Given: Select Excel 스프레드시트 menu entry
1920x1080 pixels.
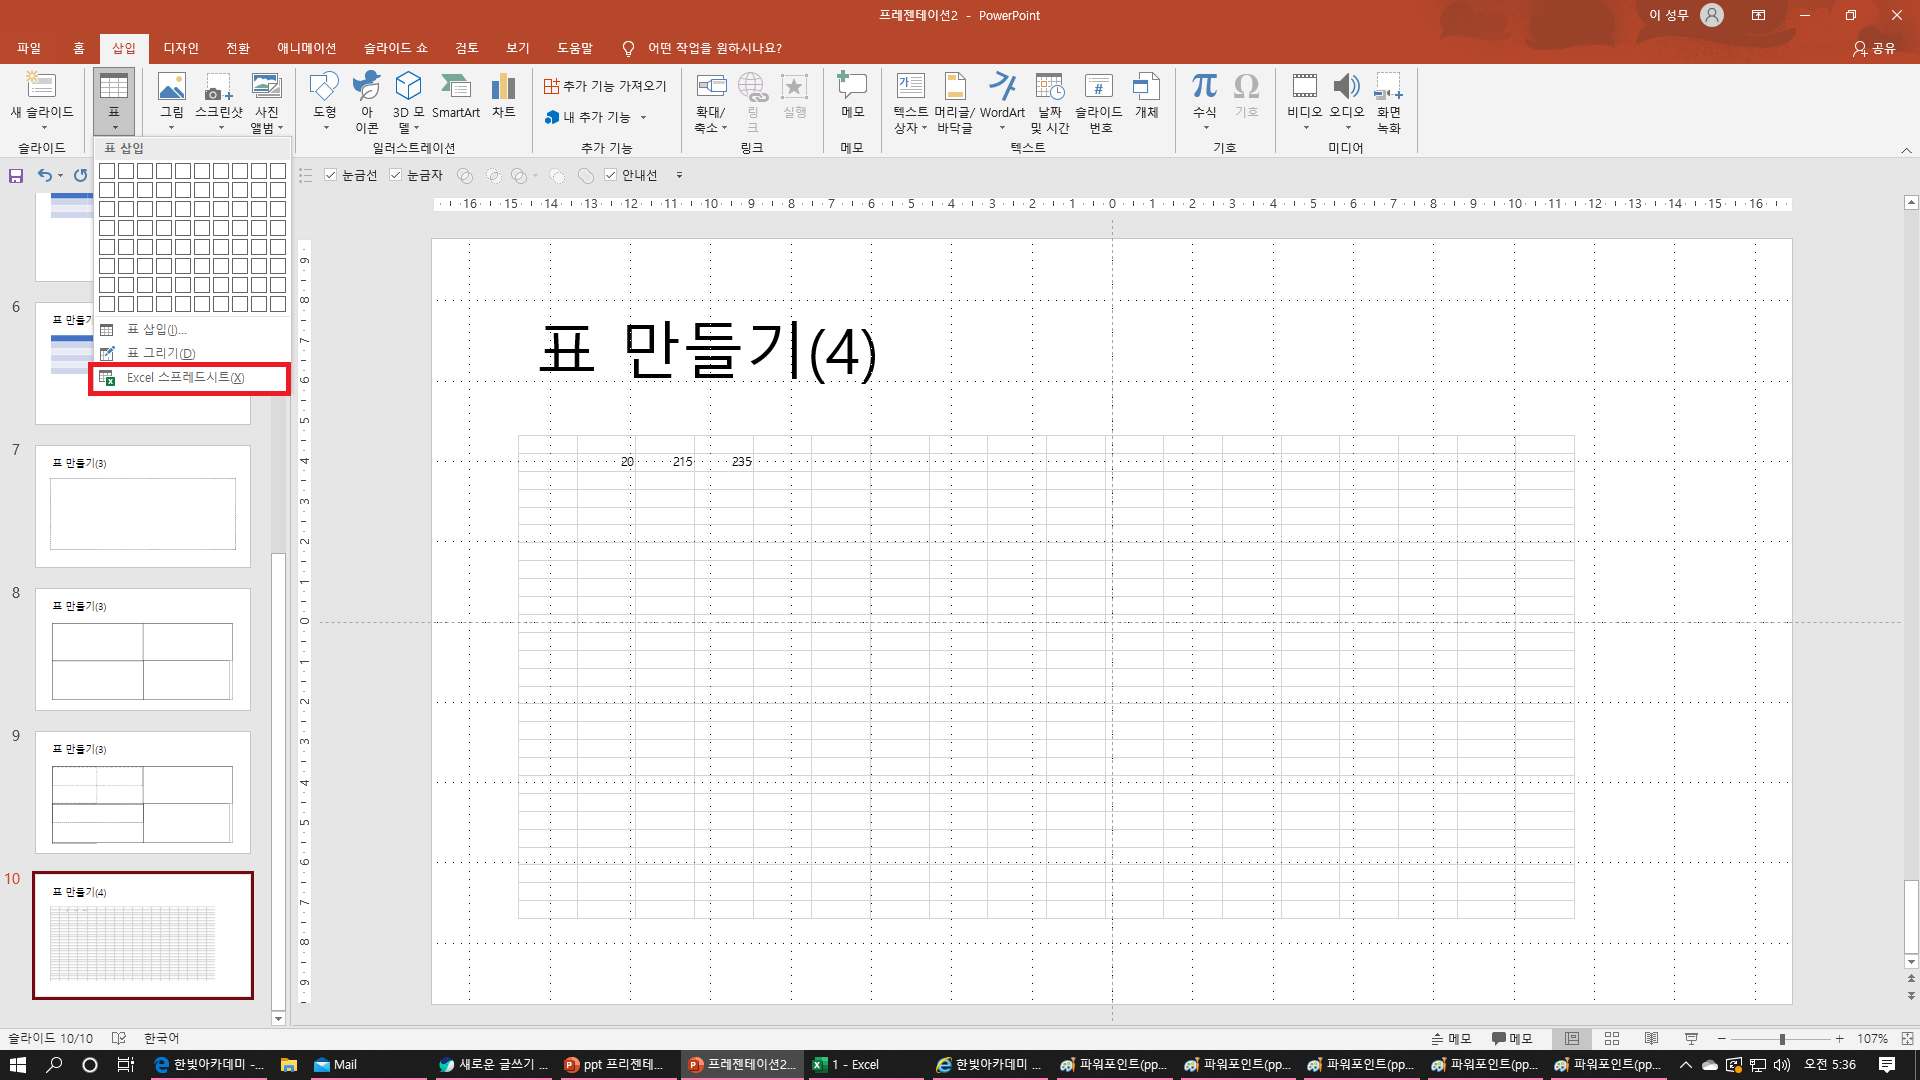Looking at the screenshot, I should 185,378.
